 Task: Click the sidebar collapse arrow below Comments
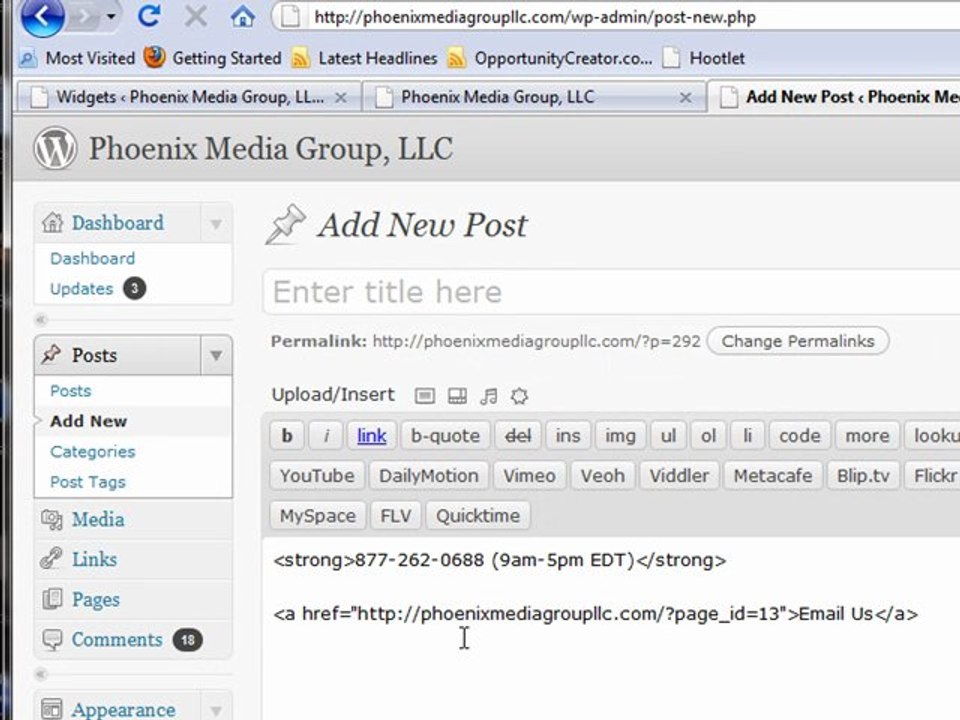coord(41,674)
